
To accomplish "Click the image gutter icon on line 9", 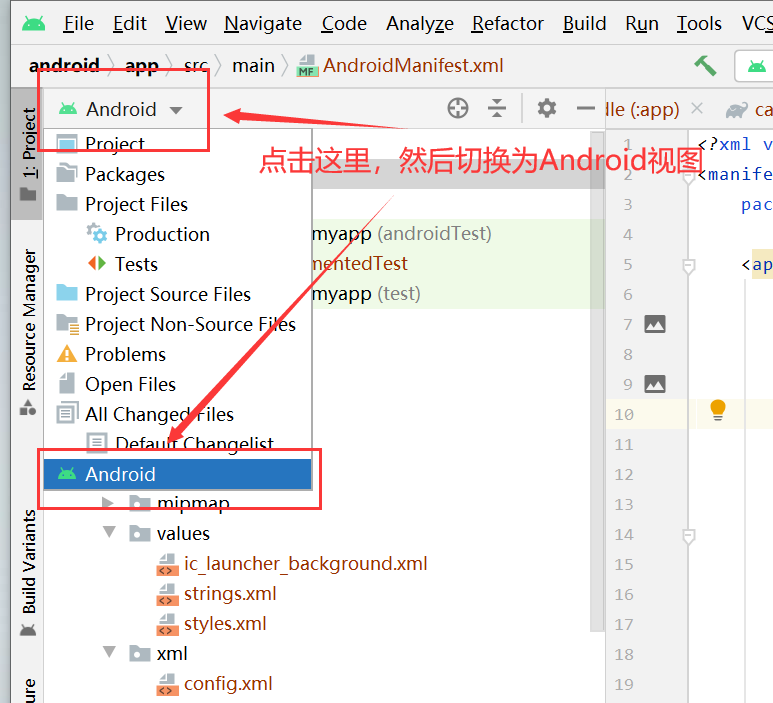I will click(655, 384).
